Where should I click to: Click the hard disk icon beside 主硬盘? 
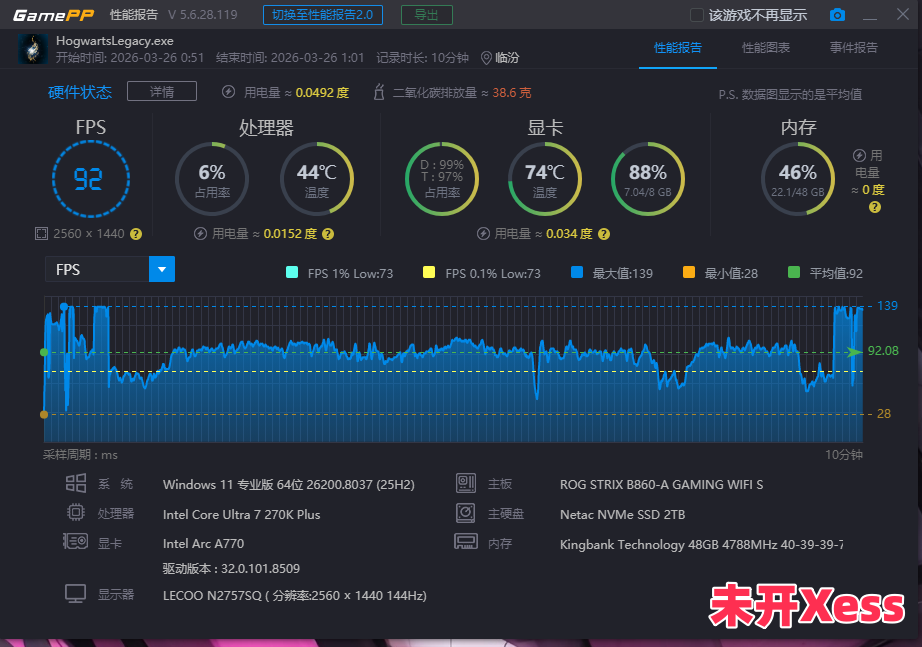(466, 513)
